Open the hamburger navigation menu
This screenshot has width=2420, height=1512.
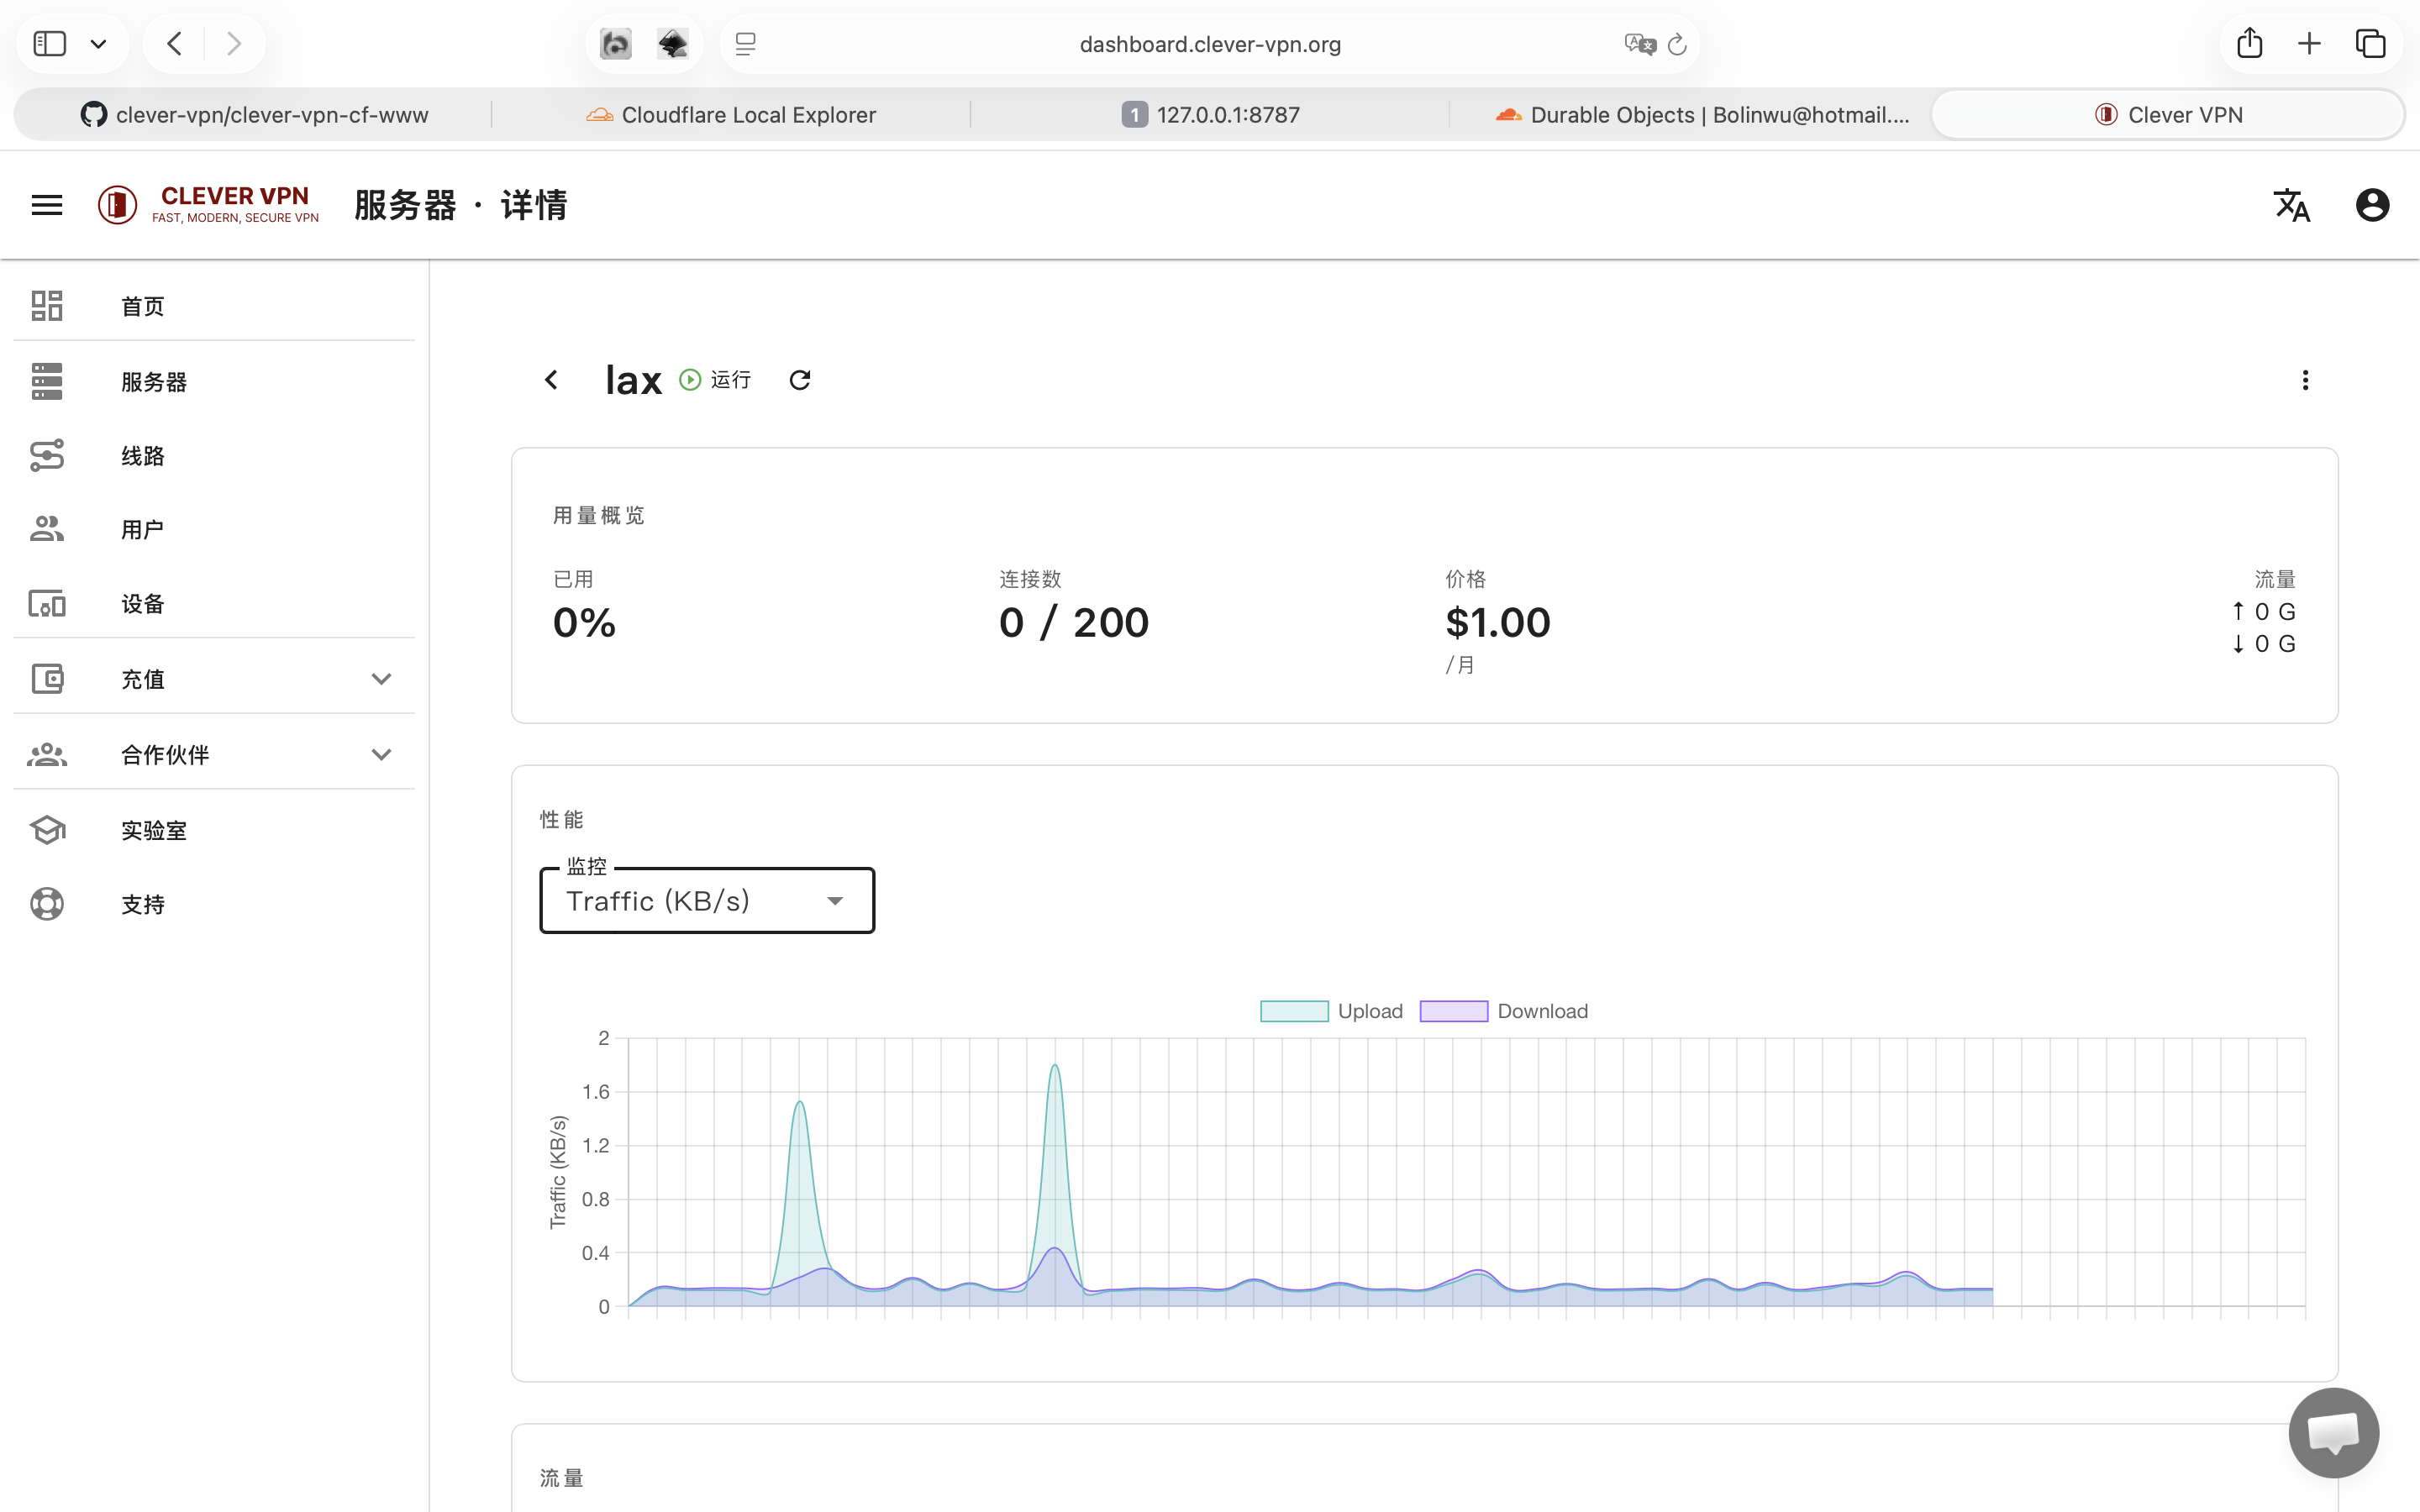coord(47,205)
